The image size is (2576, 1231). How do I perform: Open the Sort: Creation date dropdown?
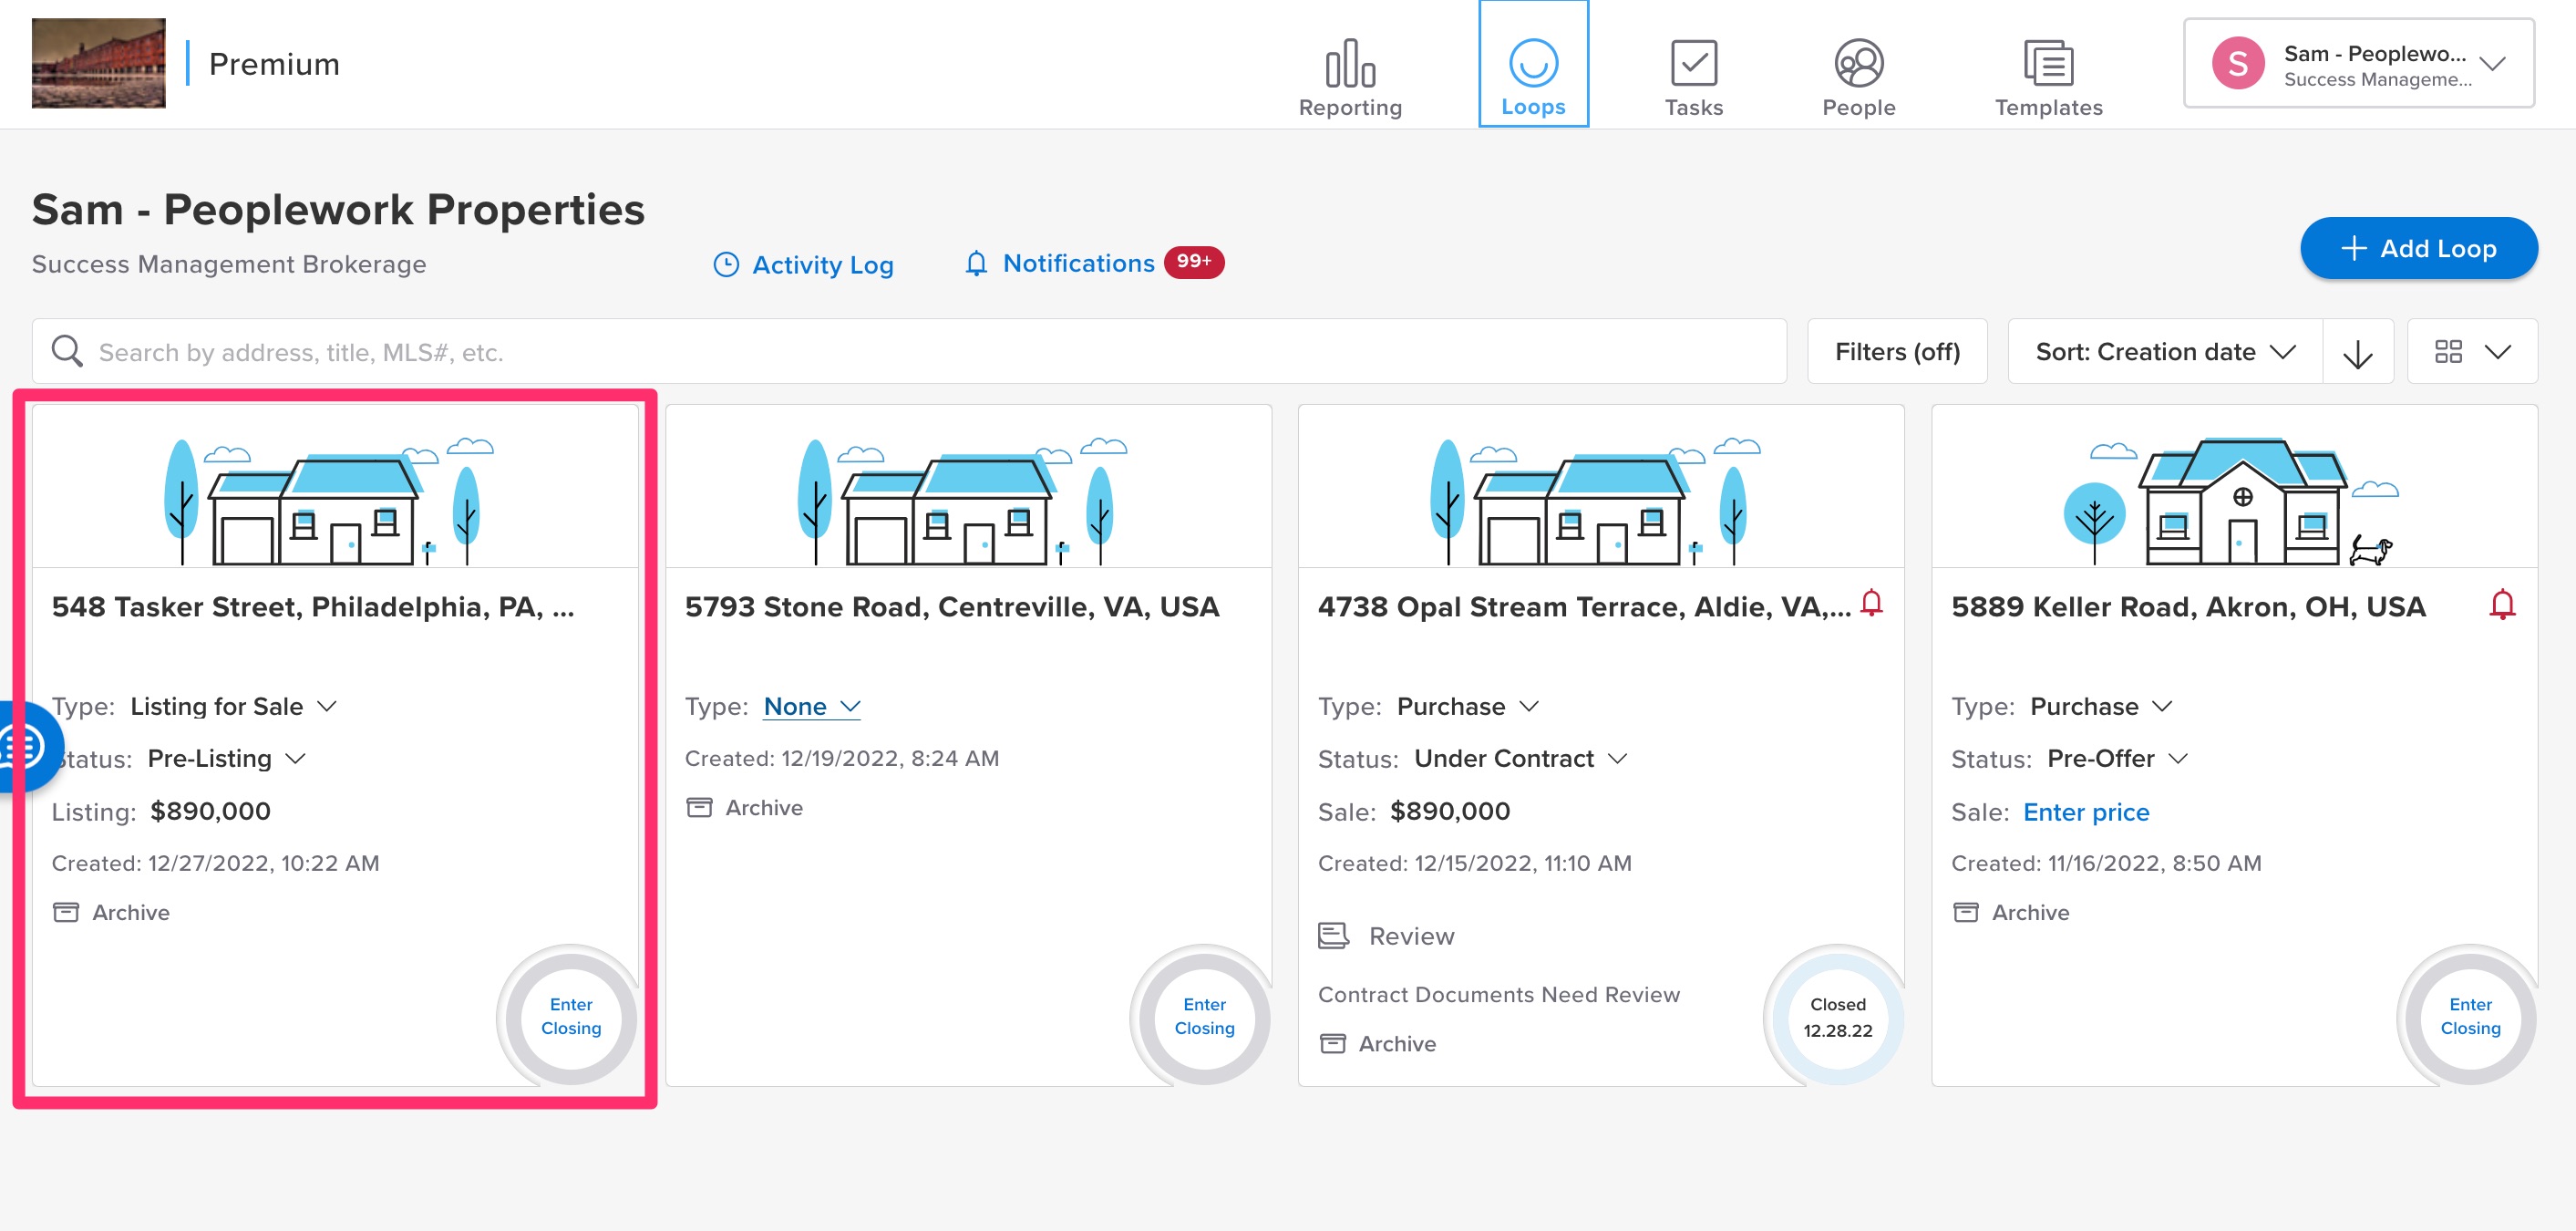point(2163,351)
